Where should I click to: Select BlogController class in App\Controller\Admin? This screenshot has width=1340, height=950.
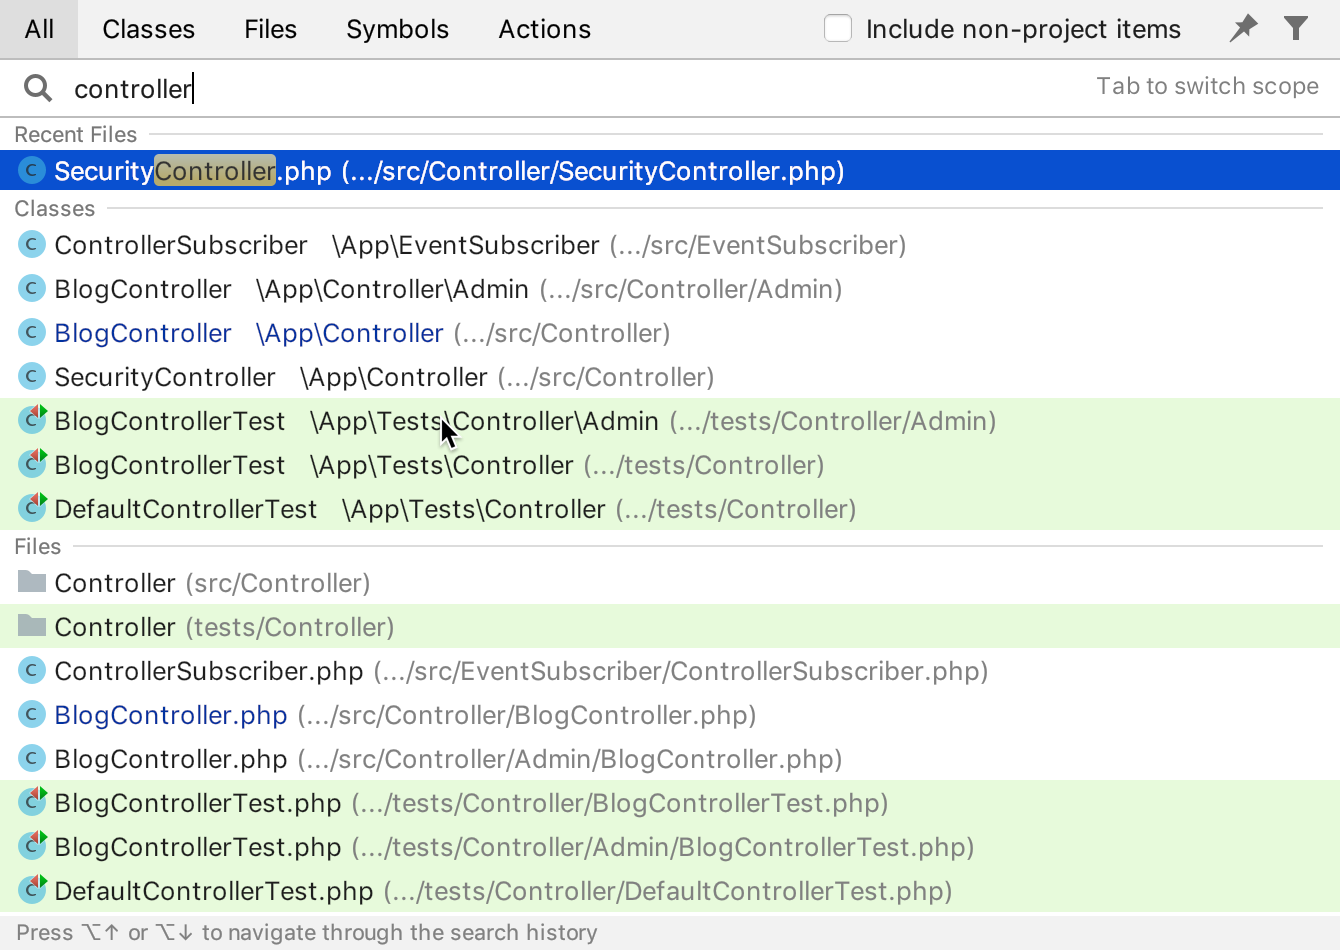coord(670,289)
